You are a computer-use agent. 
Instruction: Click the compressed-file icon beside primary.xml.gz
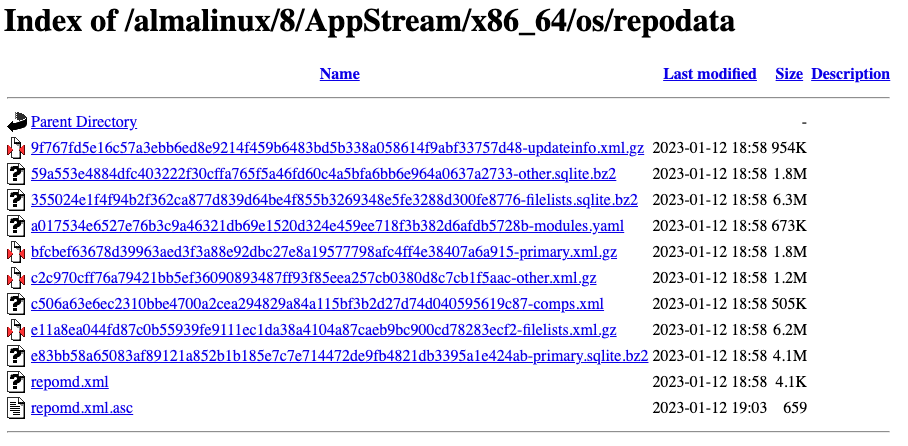pos(17,252)
